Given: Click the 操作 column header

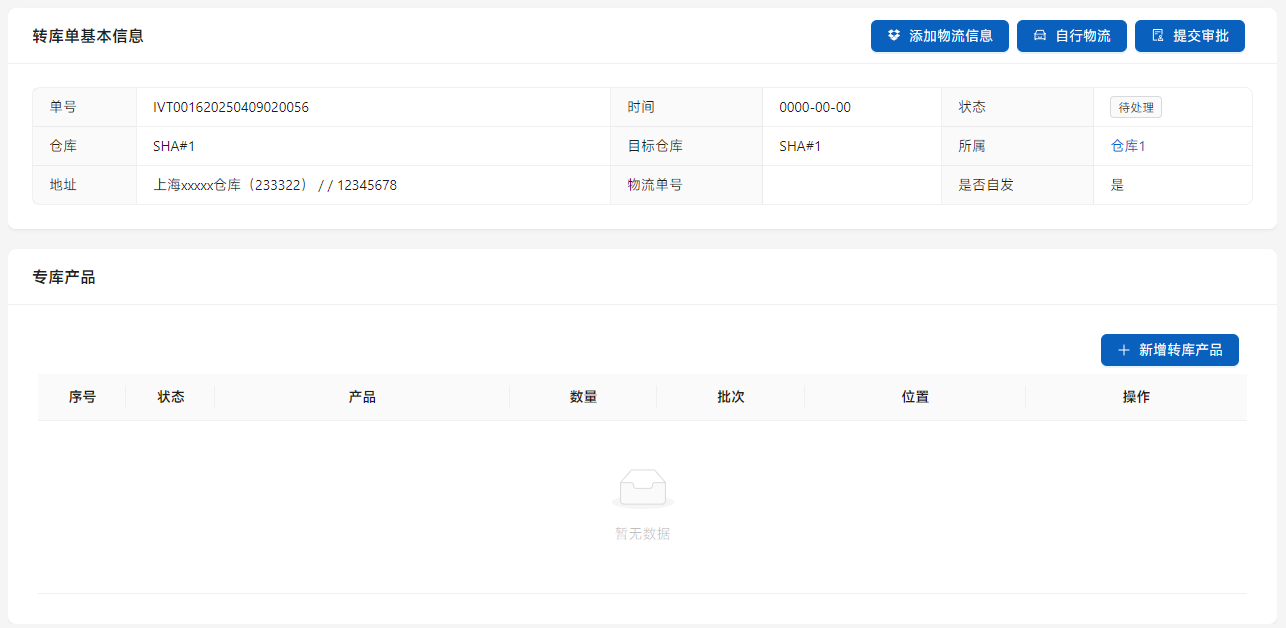Looking at the screenshot, I should coord(1136,397).
